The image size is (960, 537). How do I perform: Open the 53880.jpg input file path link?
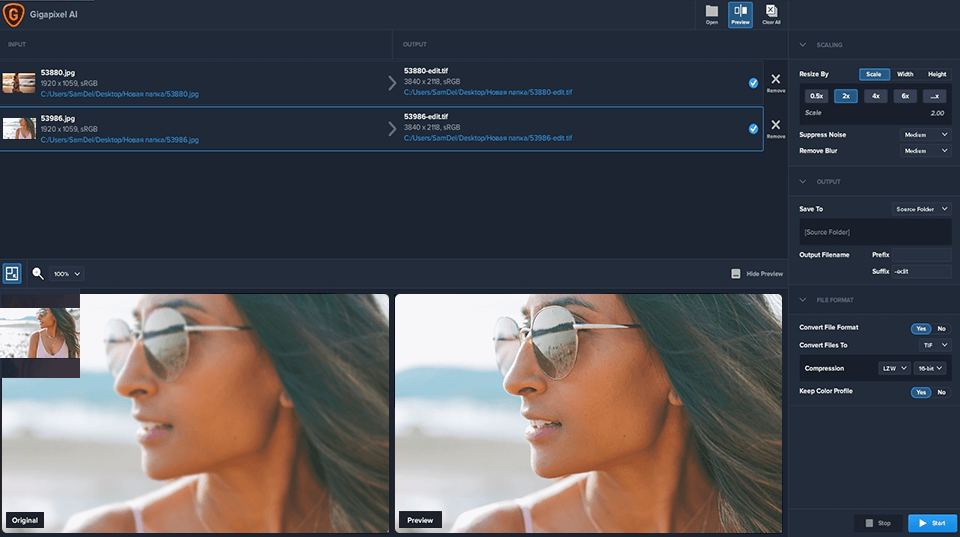[119, 94]
